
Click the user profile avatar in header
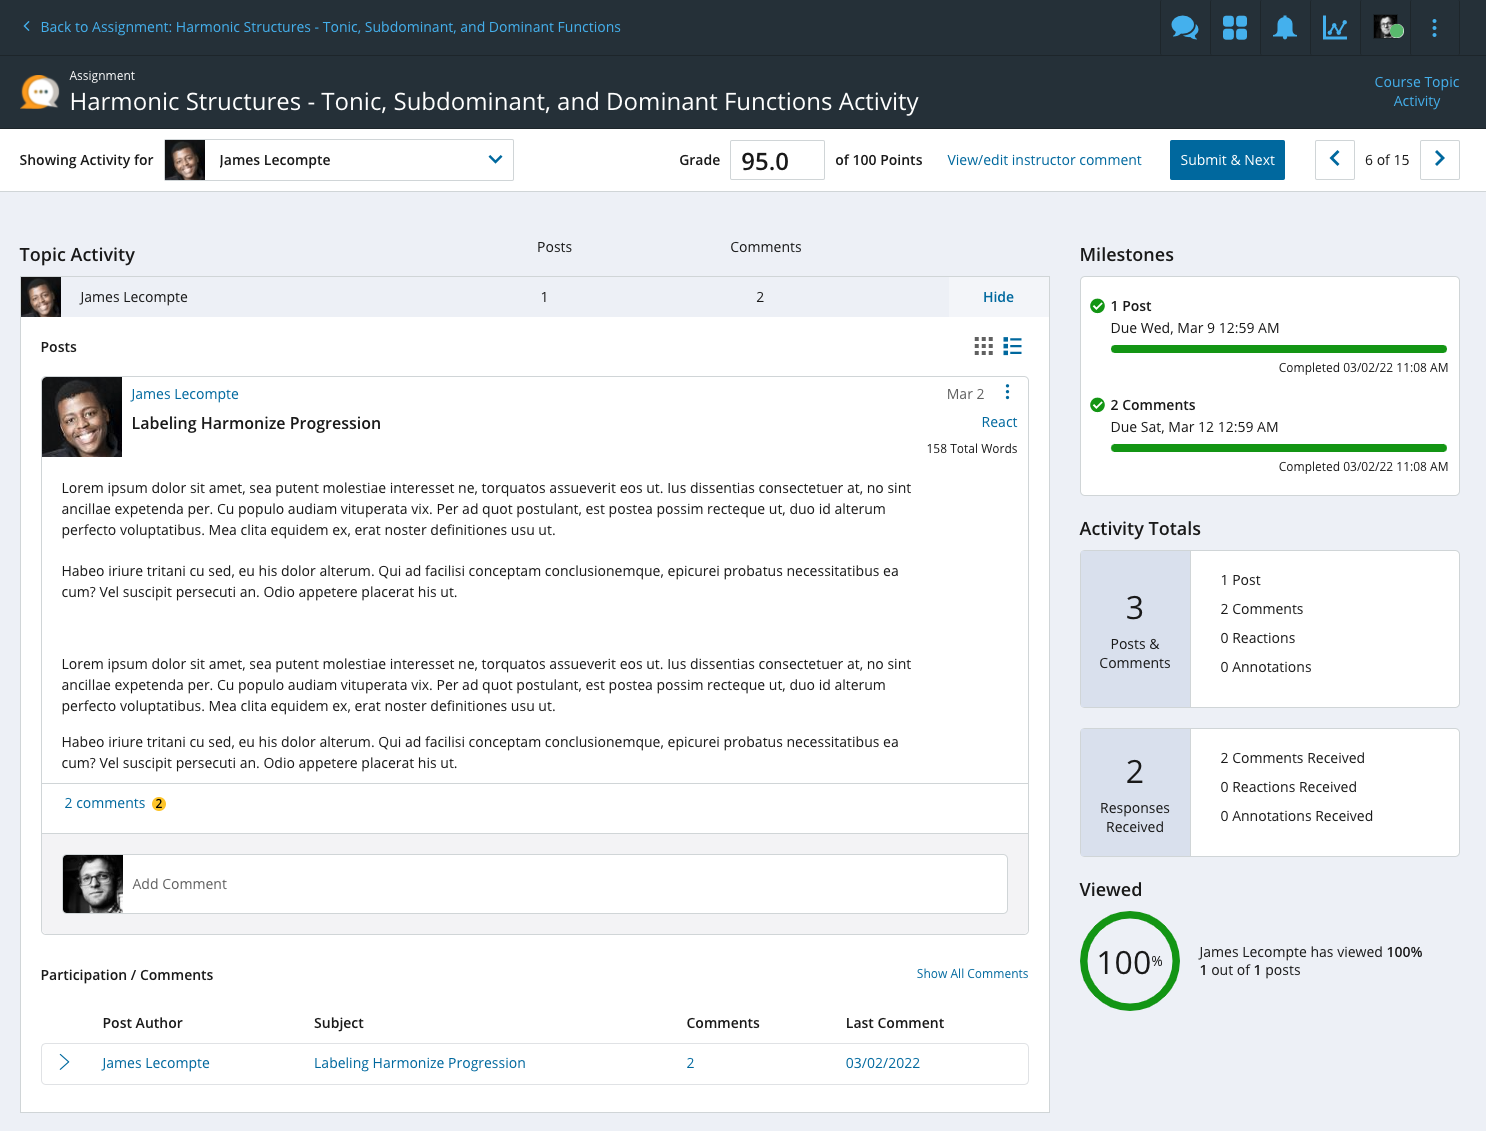1387,28
